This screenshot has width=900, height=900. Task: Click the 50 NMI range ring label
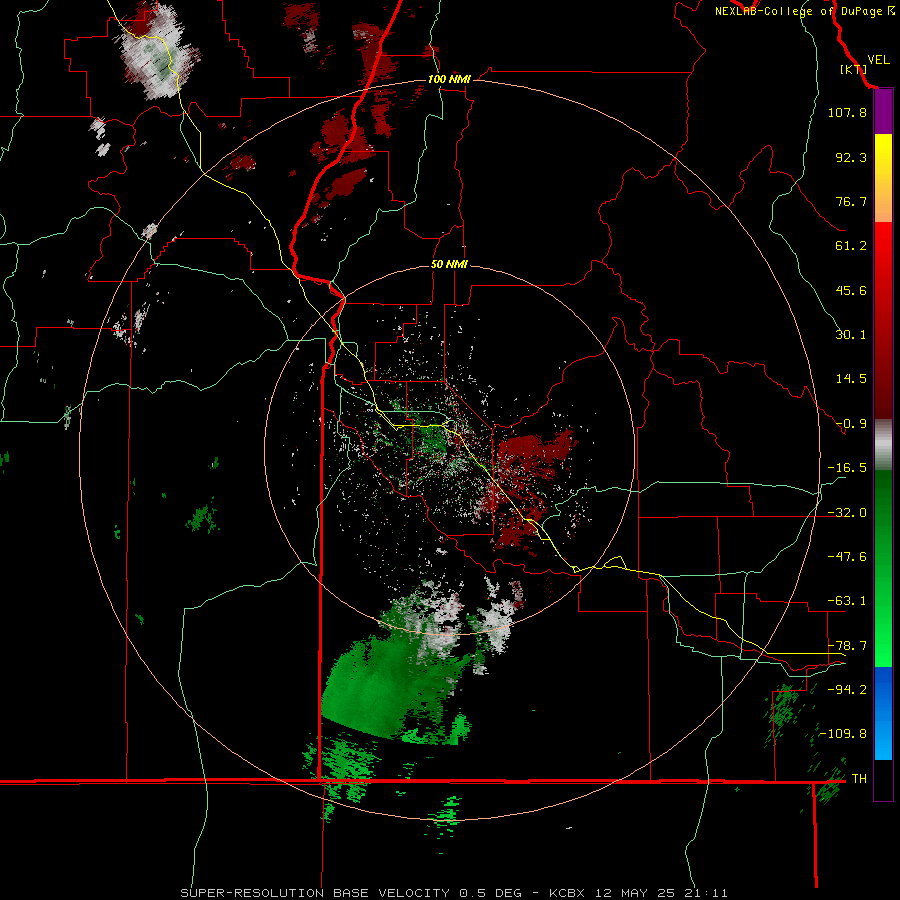pos(449,264)
